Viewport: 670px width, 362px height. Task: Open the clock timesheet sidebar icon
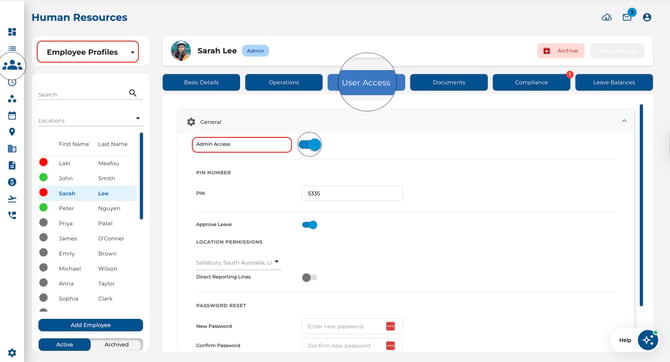12,82
